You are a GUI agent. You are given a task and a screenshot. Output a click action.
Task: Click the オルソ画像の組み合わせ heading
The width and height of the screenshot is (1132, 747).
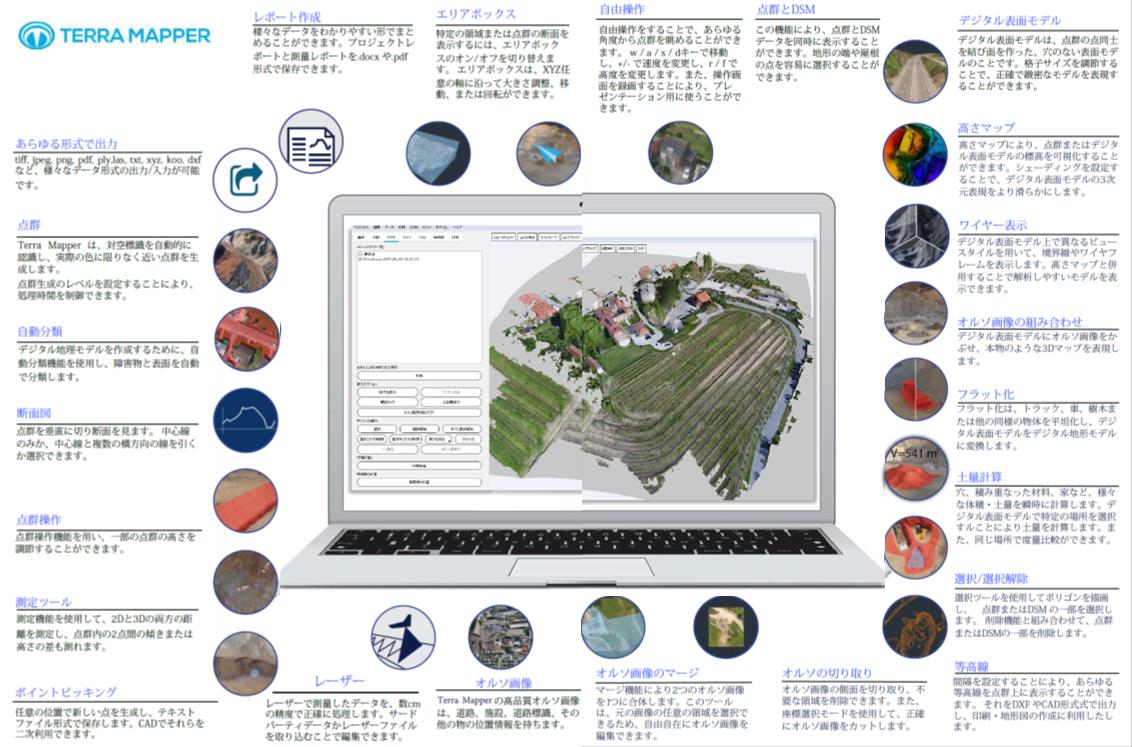click(x=1020, y=322)
